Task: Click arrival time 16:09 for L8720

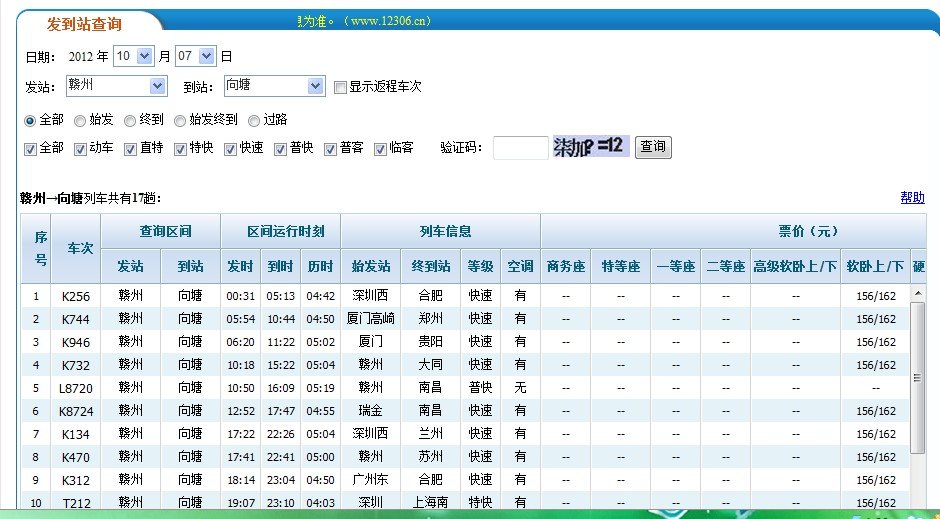Action: click(x=281, y=388)
